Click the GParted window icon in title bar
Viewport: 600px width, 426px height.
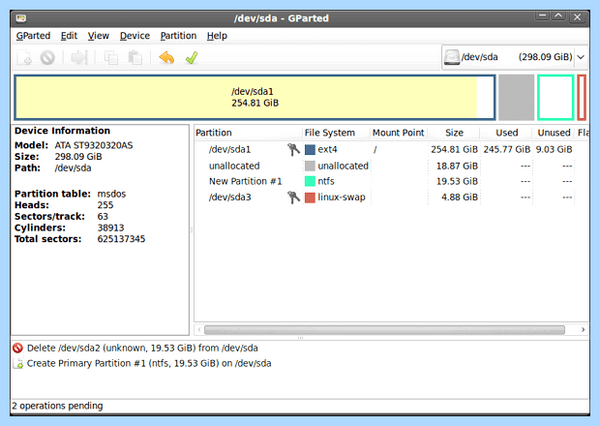click(x=21, y=18)
